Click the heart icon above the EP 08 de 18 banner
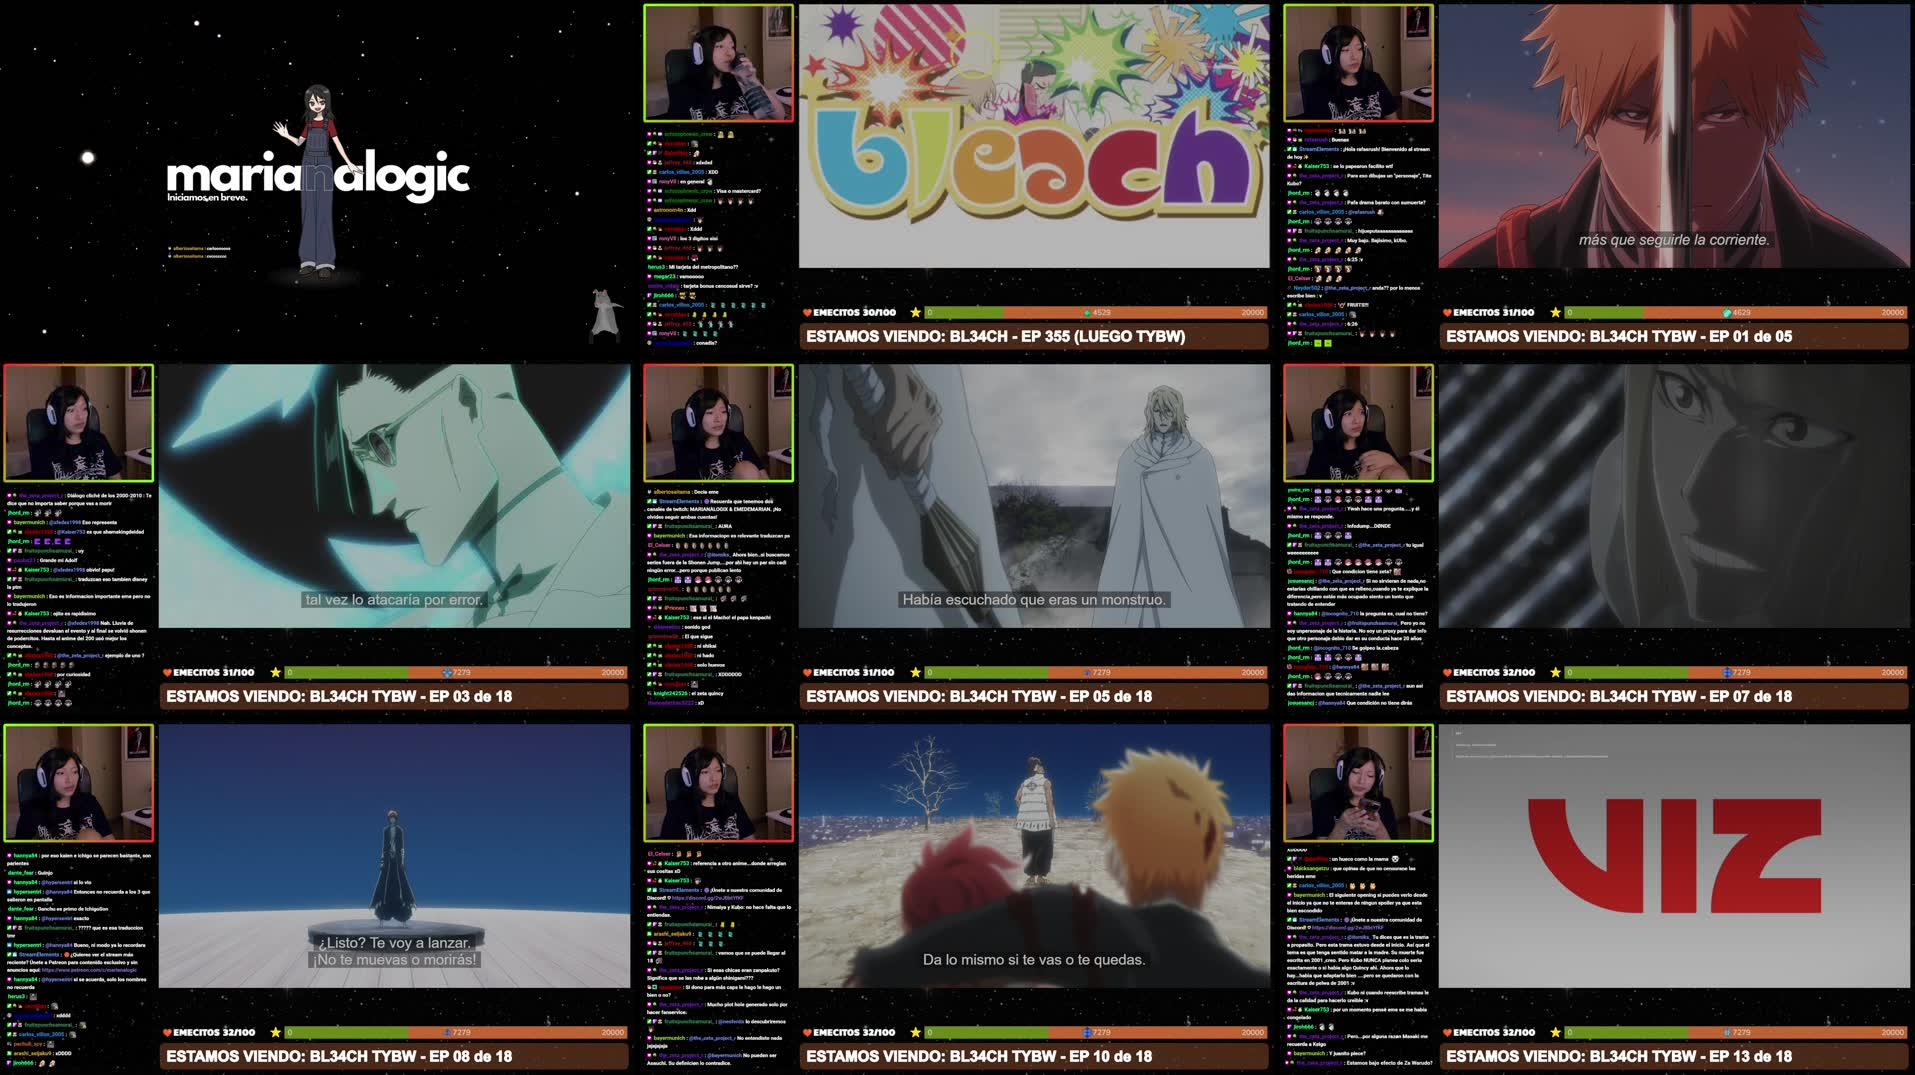 click(x=167, y=1033)
